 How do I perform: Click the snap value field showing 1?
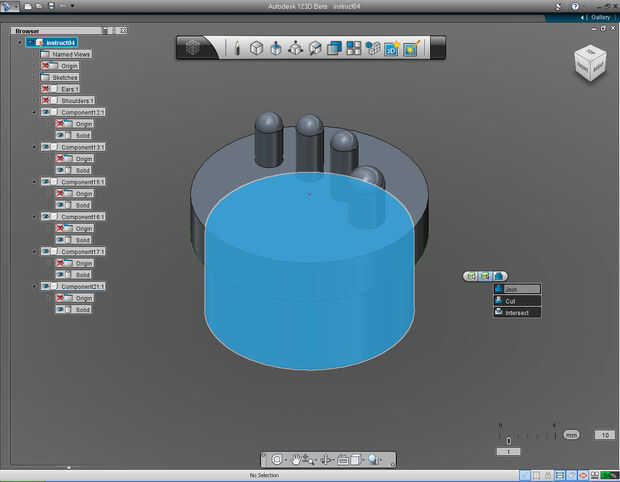pyautogui.click(x=508, y=452)
